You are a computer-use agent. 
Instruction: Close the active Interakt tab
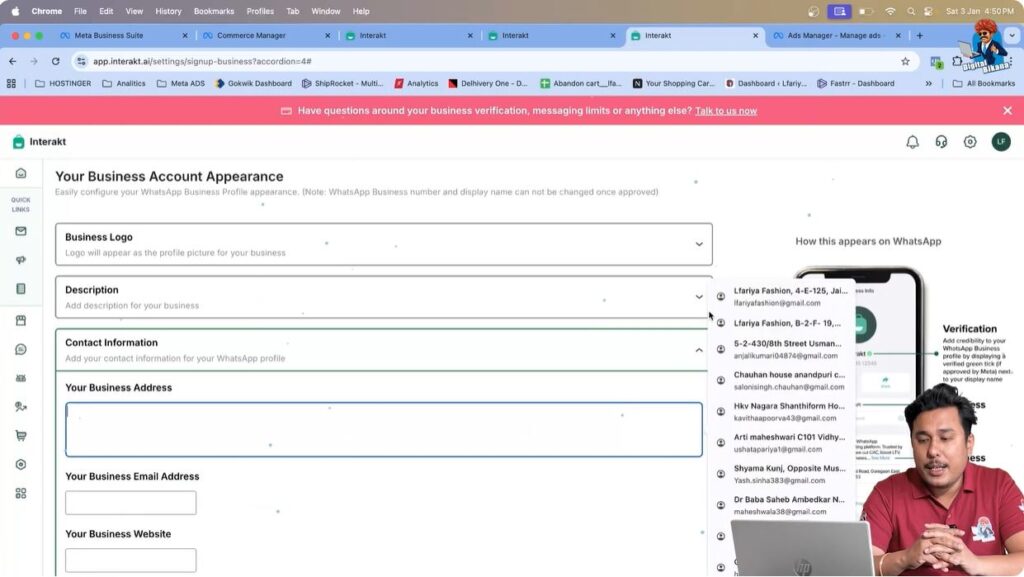pos(755,35)
